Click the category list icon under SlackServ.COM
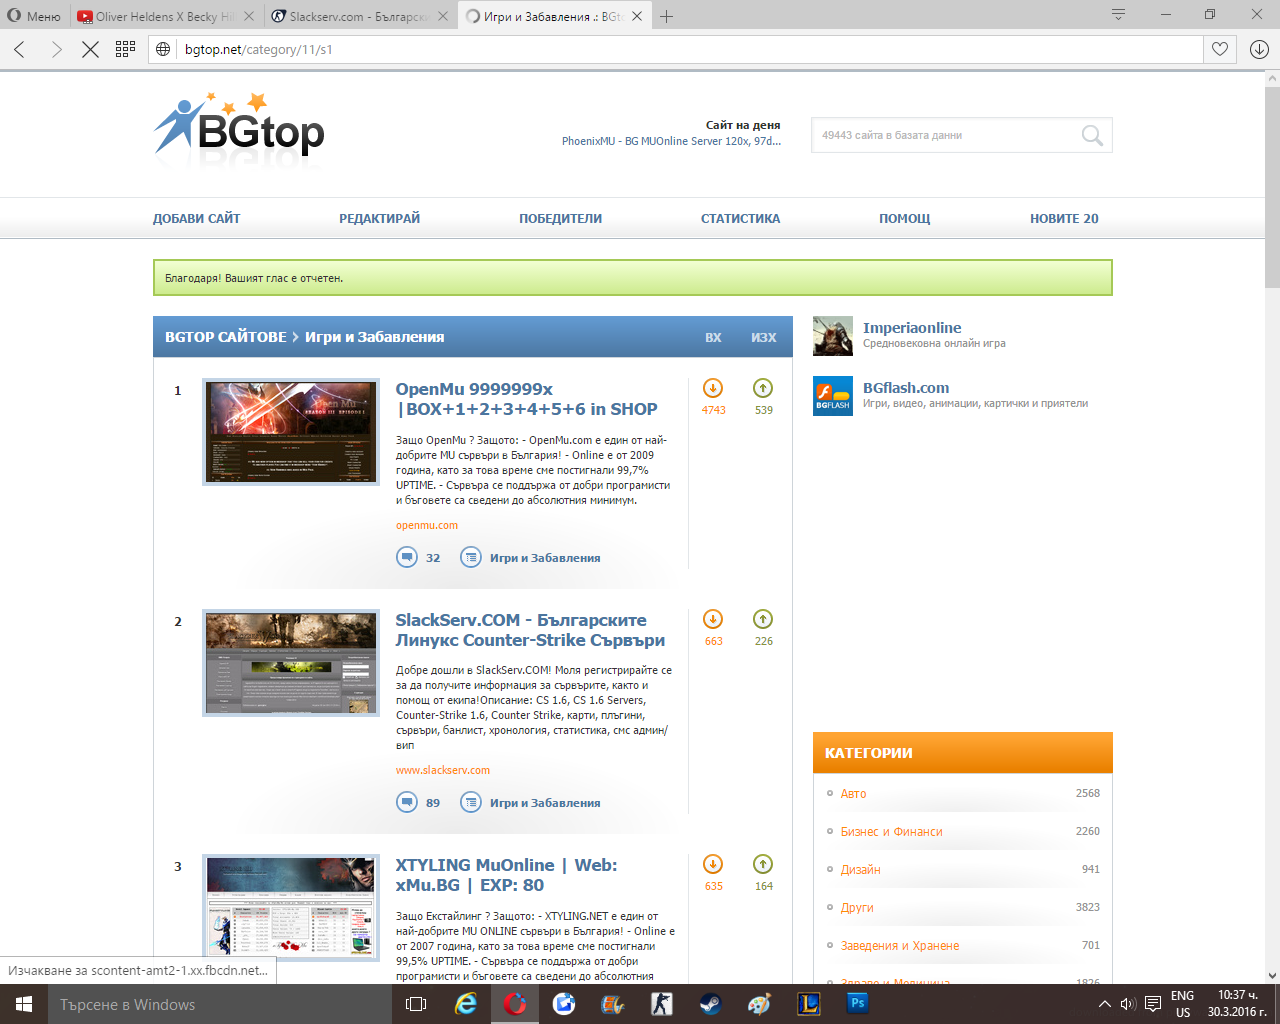This screenshot has height=1024, width=1280. (x=471, y=802)
